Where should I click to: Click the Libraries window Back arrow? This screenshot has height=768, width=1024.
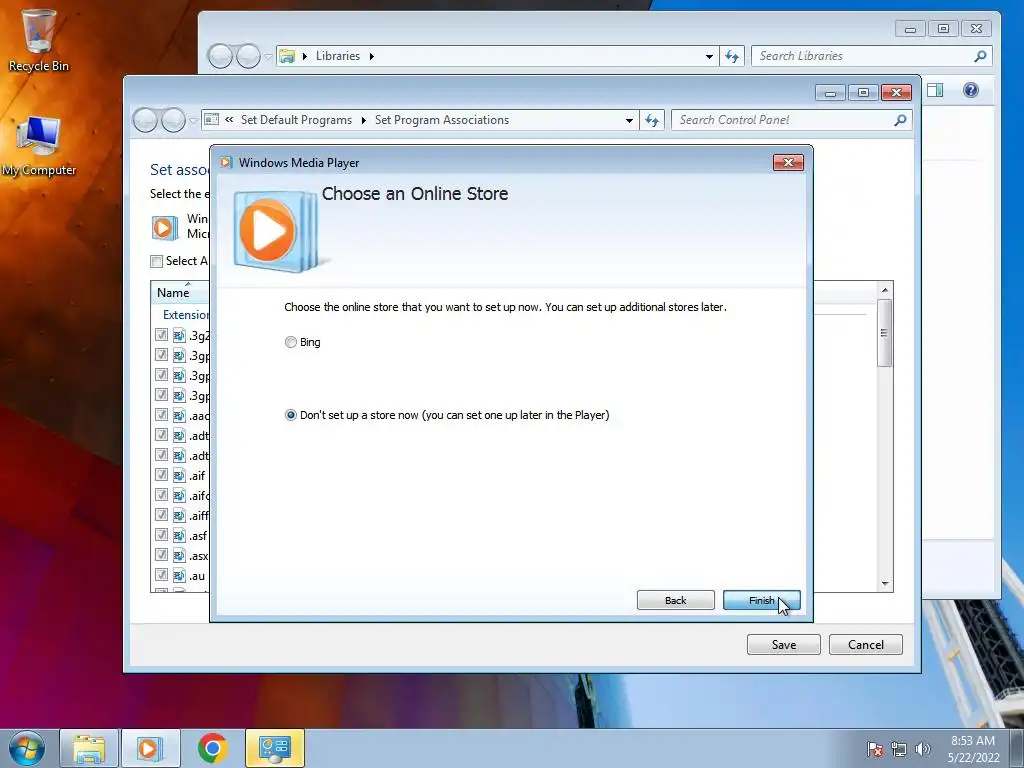tap(220, 56)
